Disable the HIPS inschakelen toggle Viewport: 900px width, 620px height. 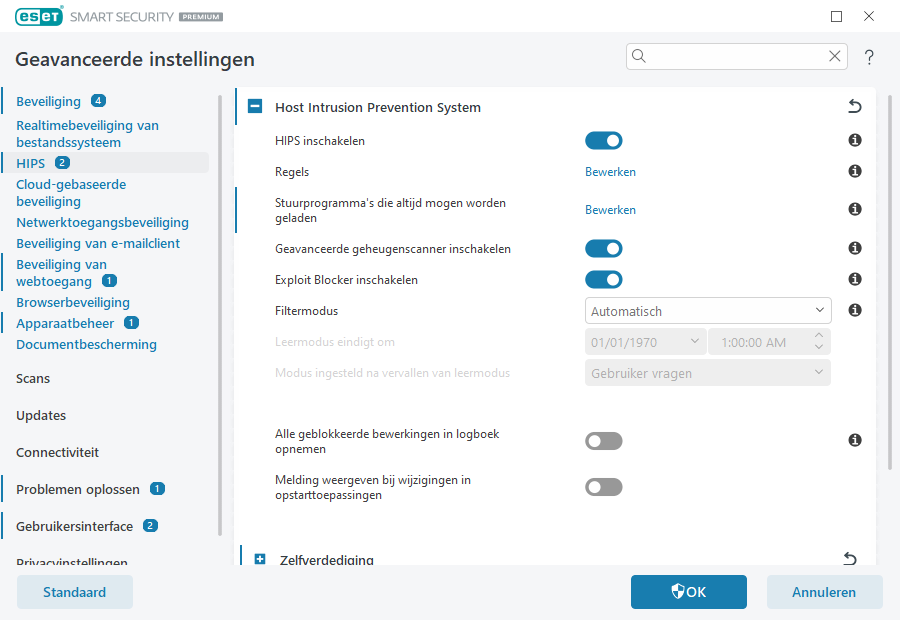(603, 140)
